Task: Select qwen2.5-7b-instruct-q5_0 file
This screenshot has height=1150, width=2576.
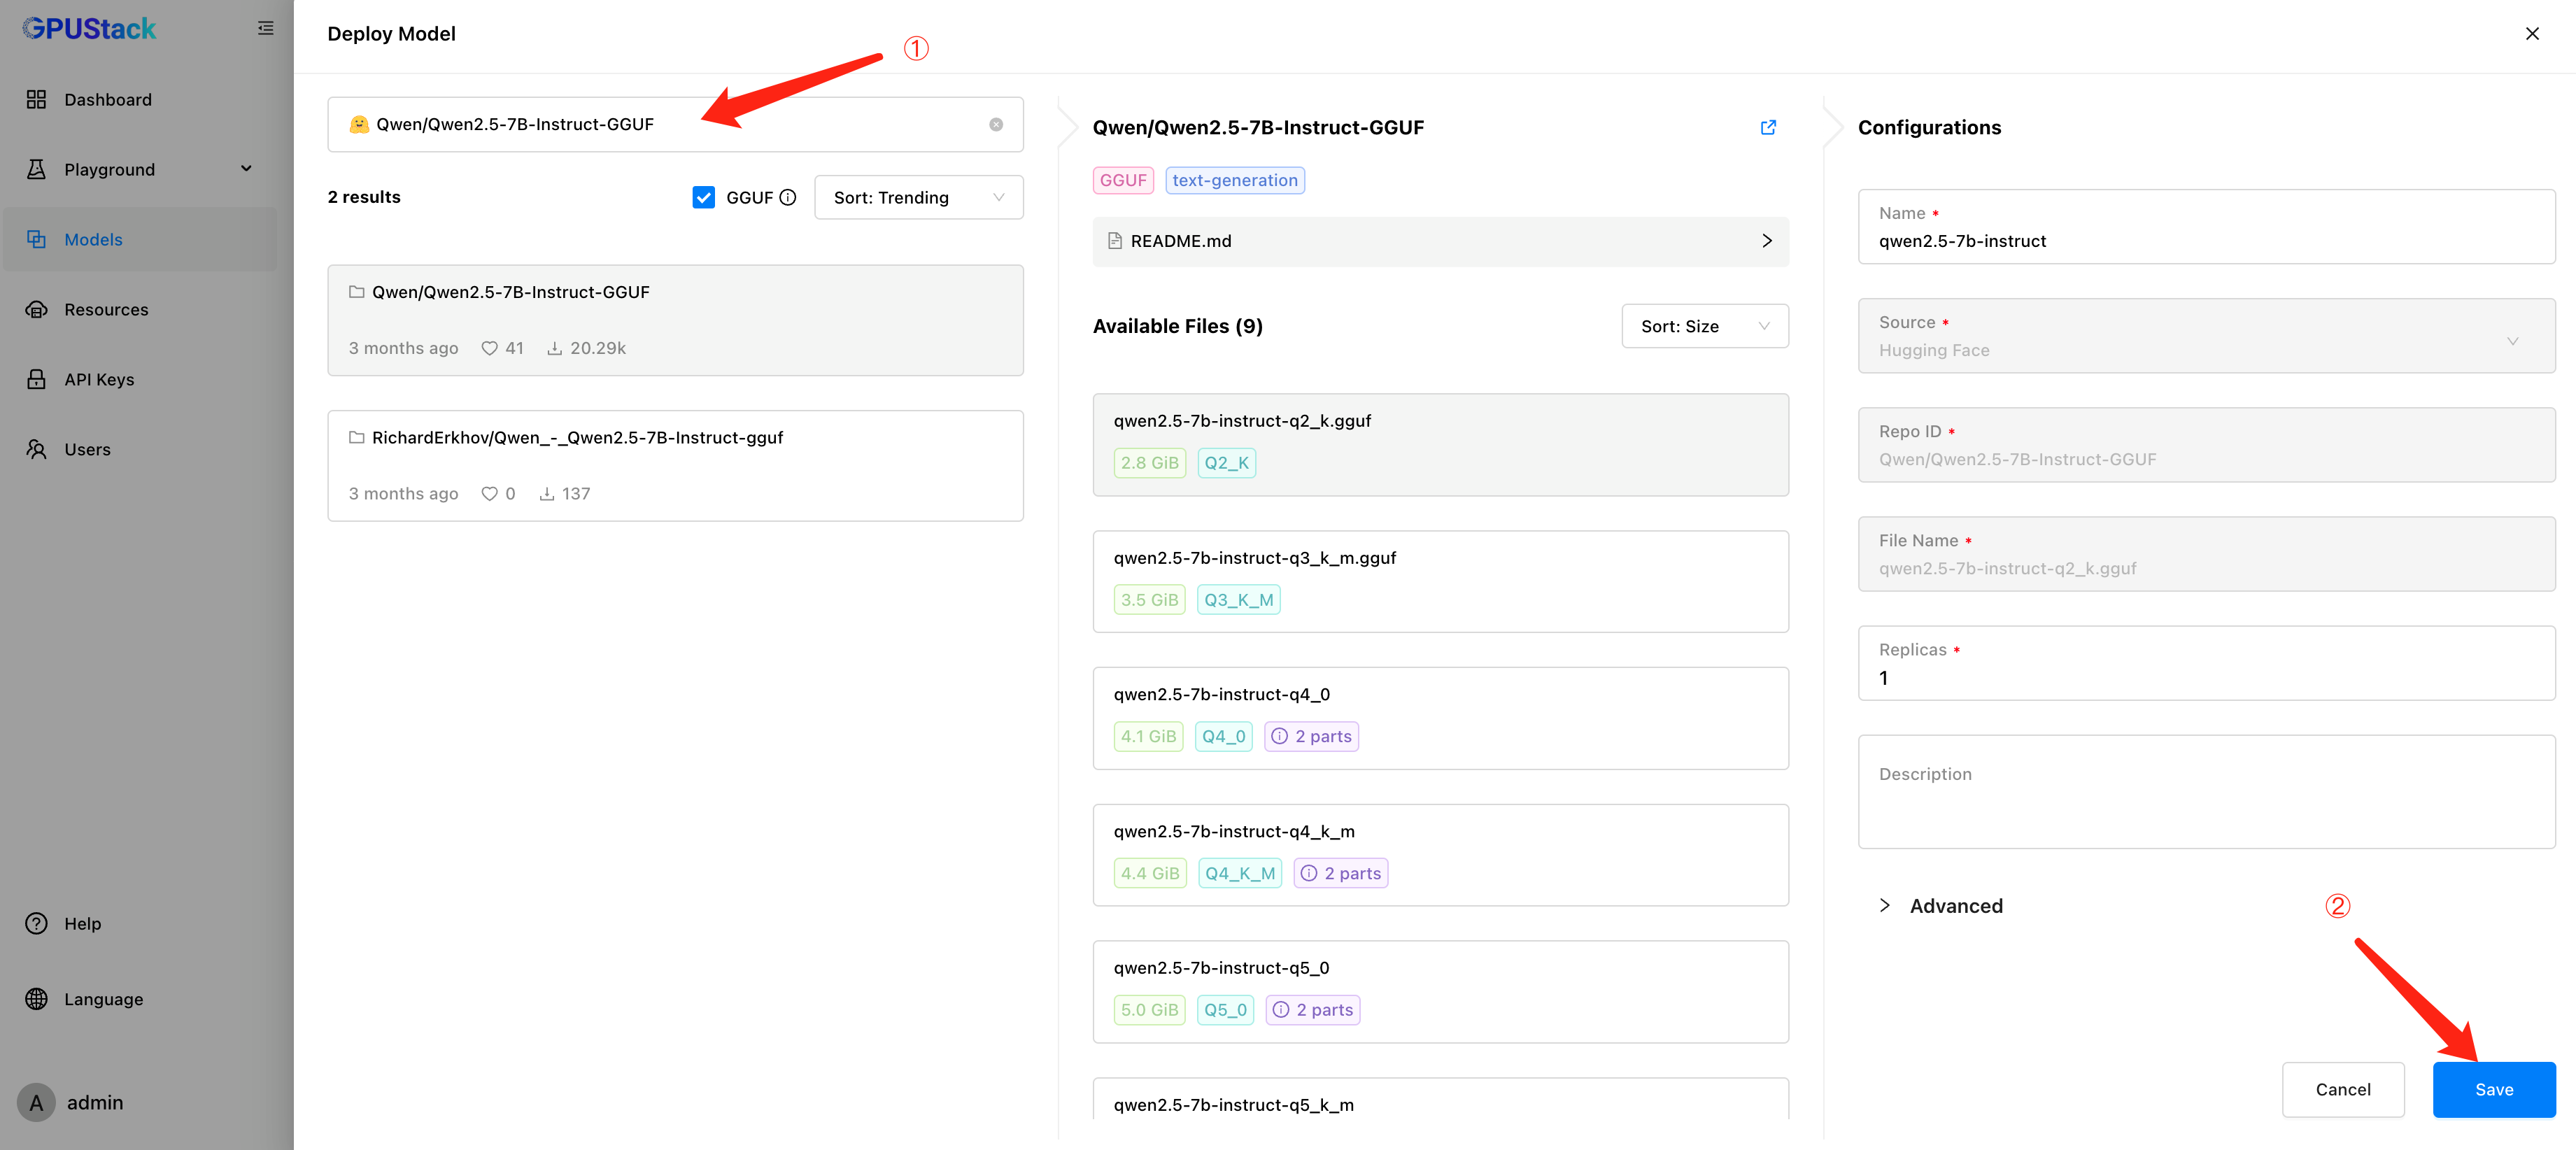Action: click(x=1440, y=991)
